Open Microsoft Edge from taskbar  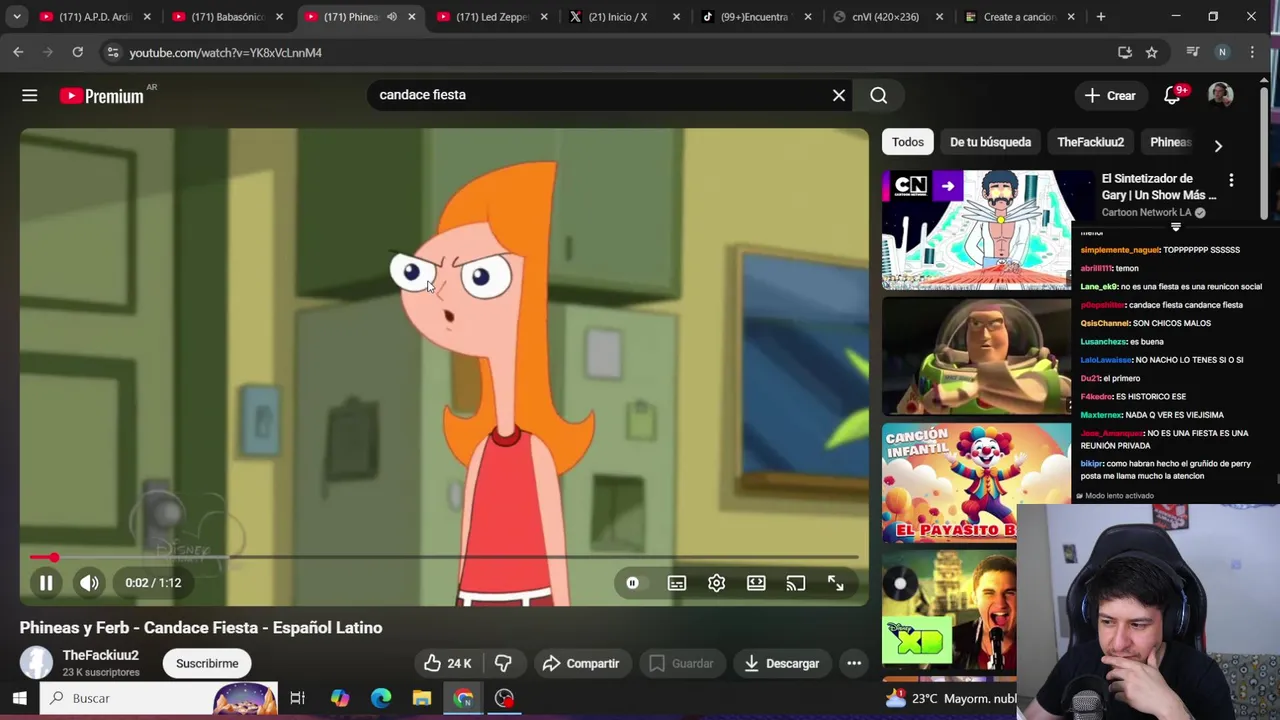pos(381,698)
